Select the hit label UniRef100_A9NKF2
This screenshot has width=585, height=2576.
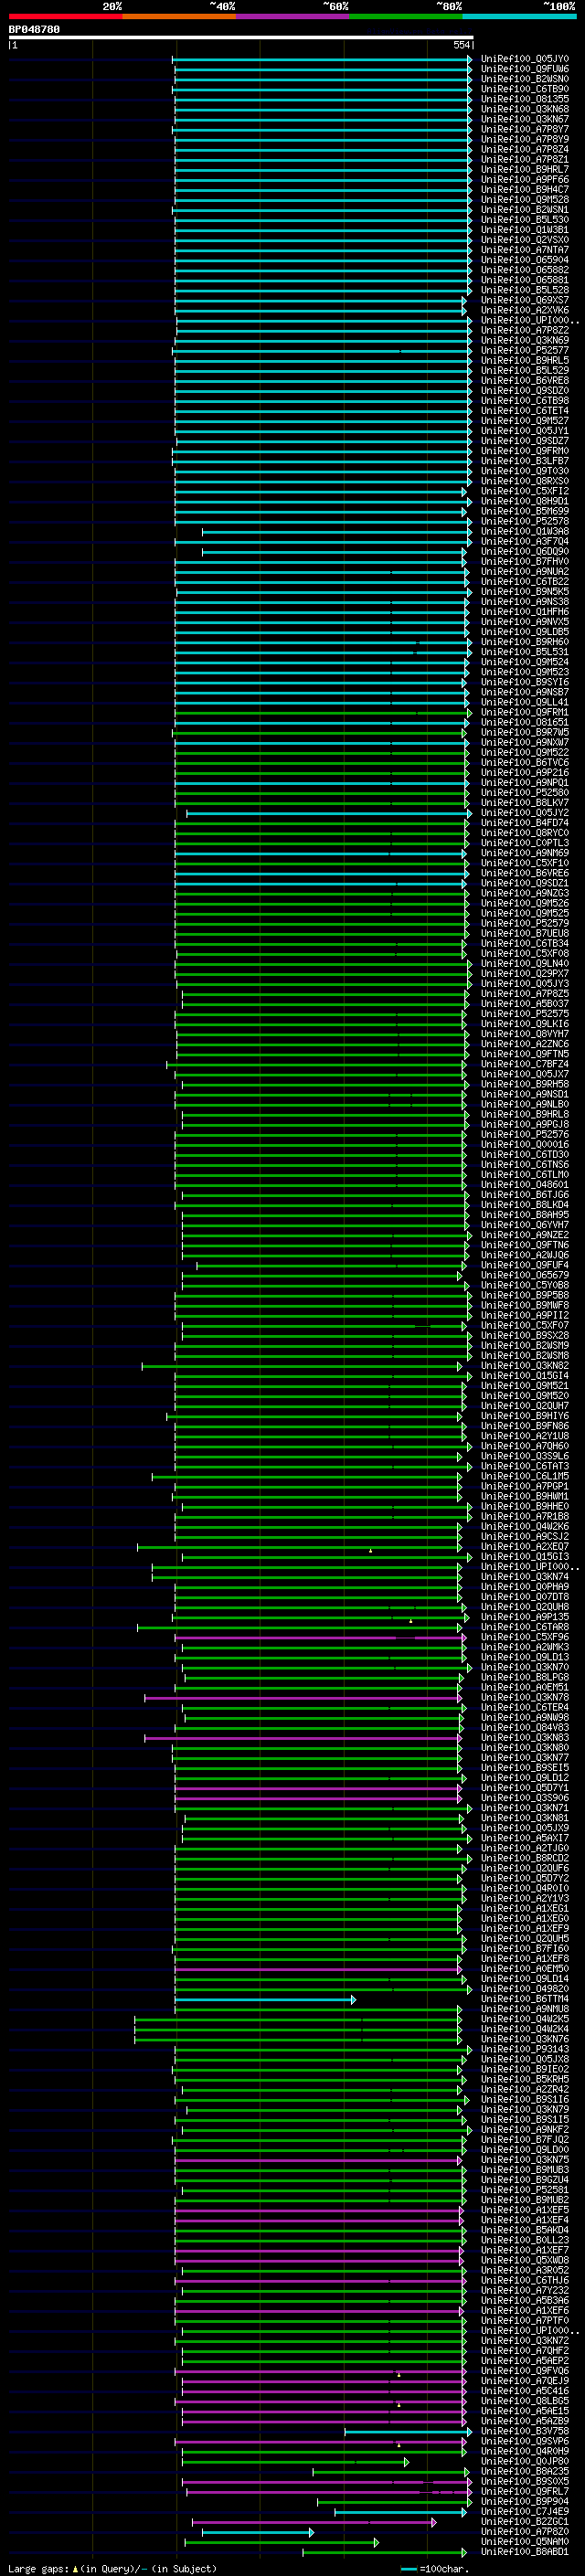tap(525, 2130)
